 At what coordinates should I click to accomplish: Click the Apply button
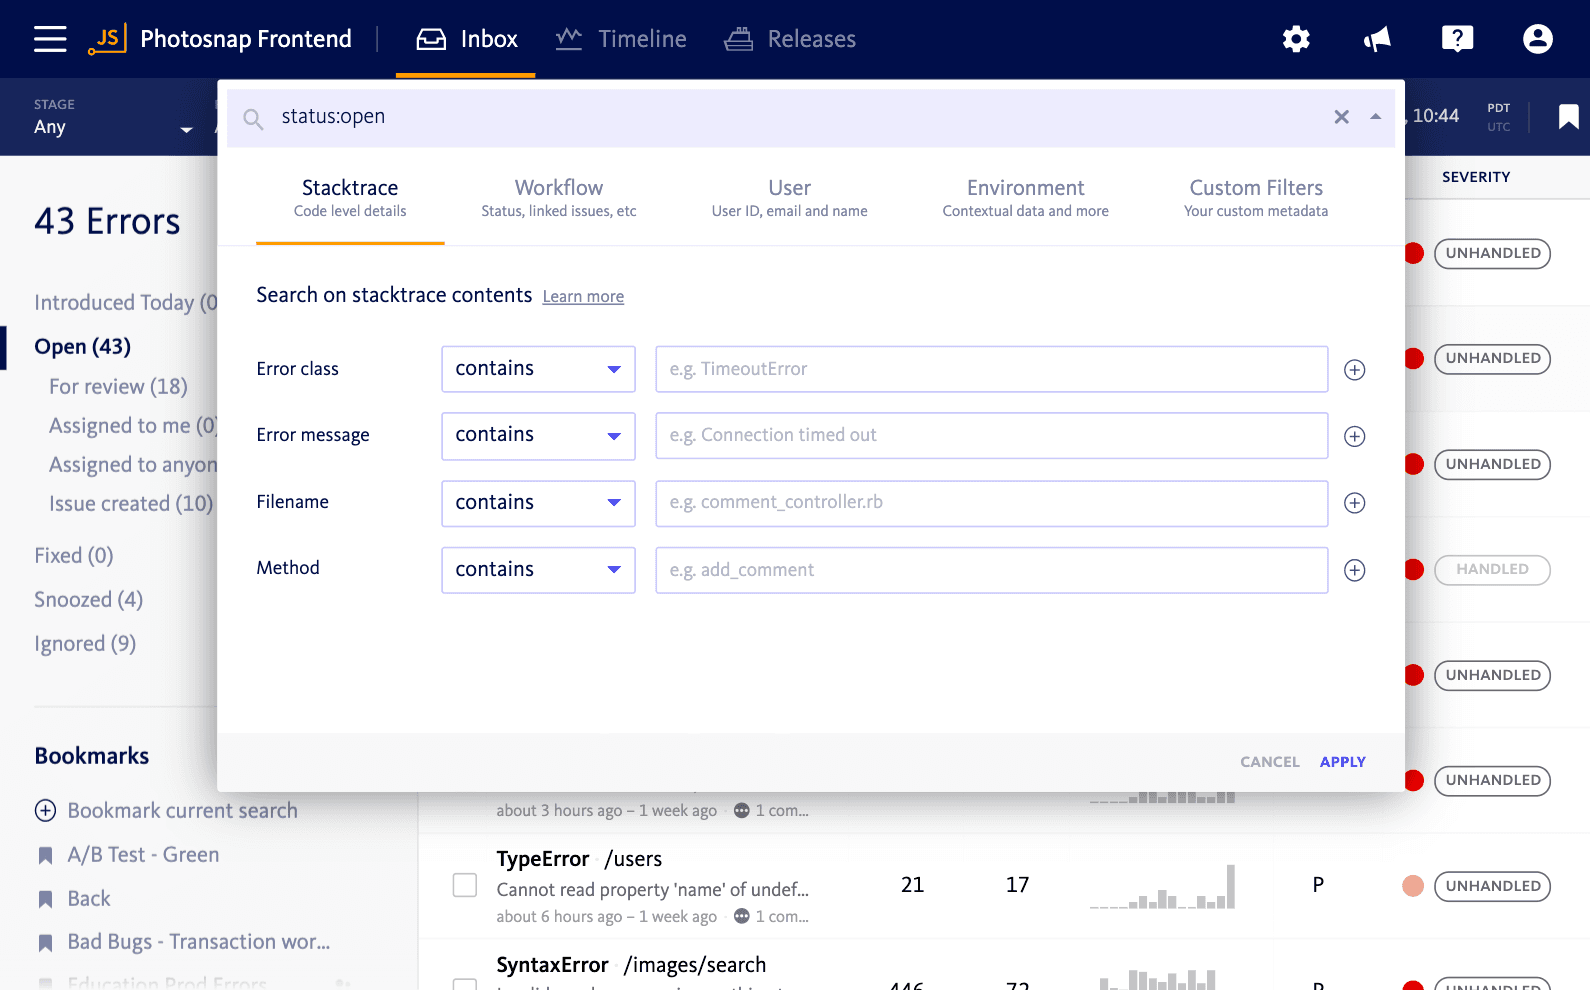coord(1342,762)
